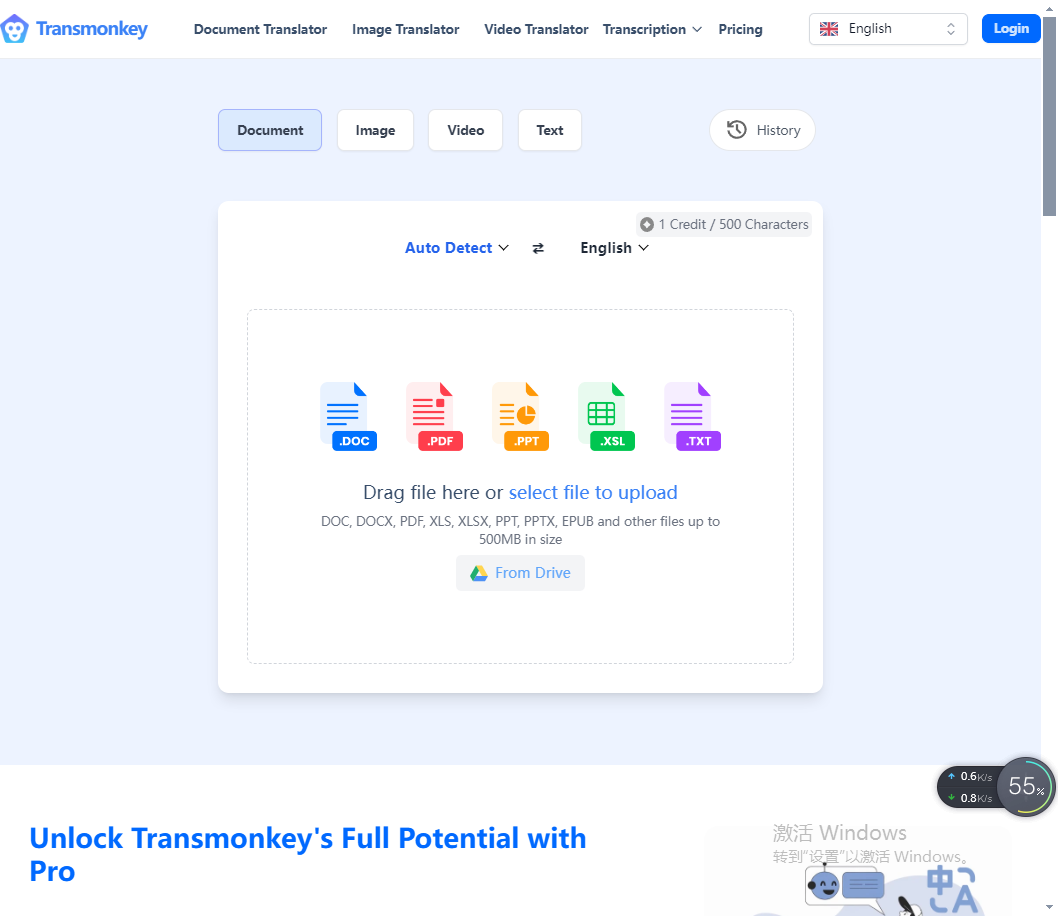This screenshot has height=916, width=1058.
Task: Click the .TXT file type icon
Action: pos(692,416)
